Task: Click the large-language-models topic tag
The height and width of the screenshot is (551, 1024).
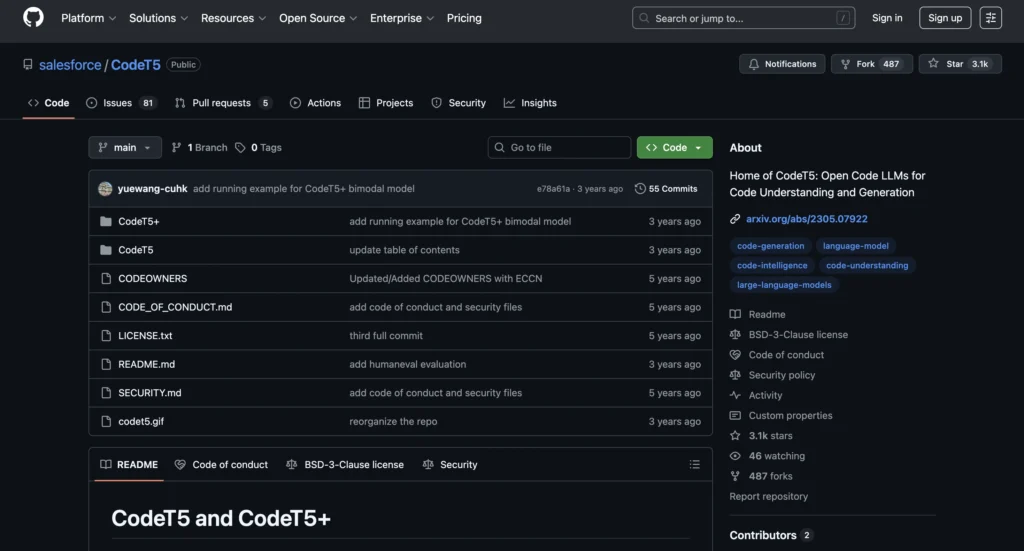Action: point(784,285)
